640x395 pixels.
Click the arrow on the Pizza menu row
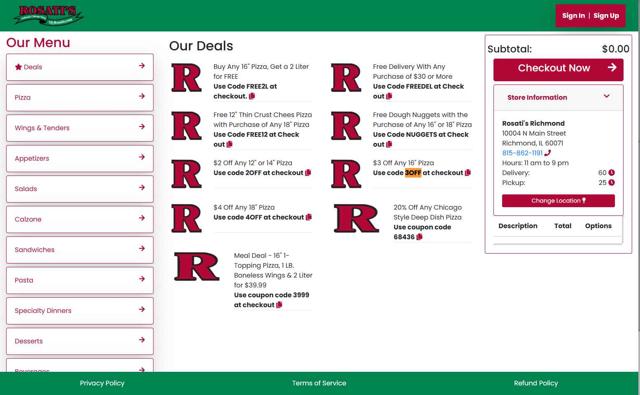(142, 96)
